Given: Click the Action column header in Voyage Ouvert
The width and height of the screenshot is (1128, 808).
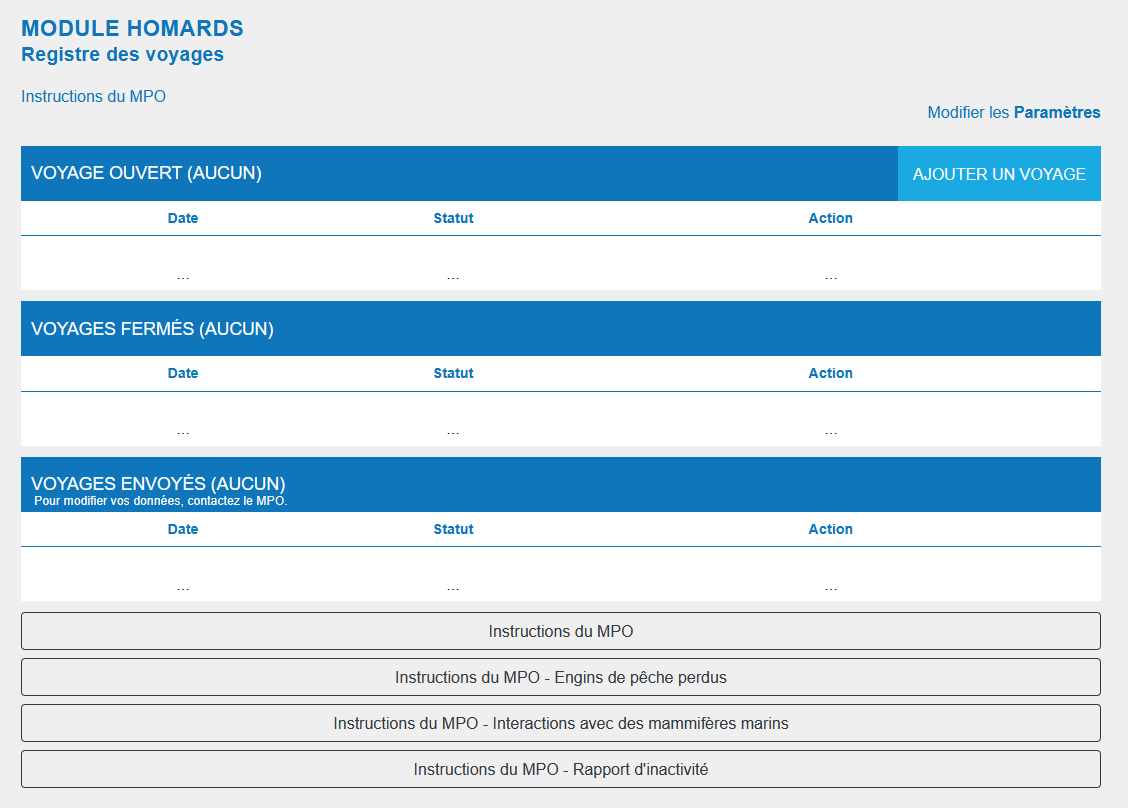Looking at the screenshot, I should [x=830, y=218].
